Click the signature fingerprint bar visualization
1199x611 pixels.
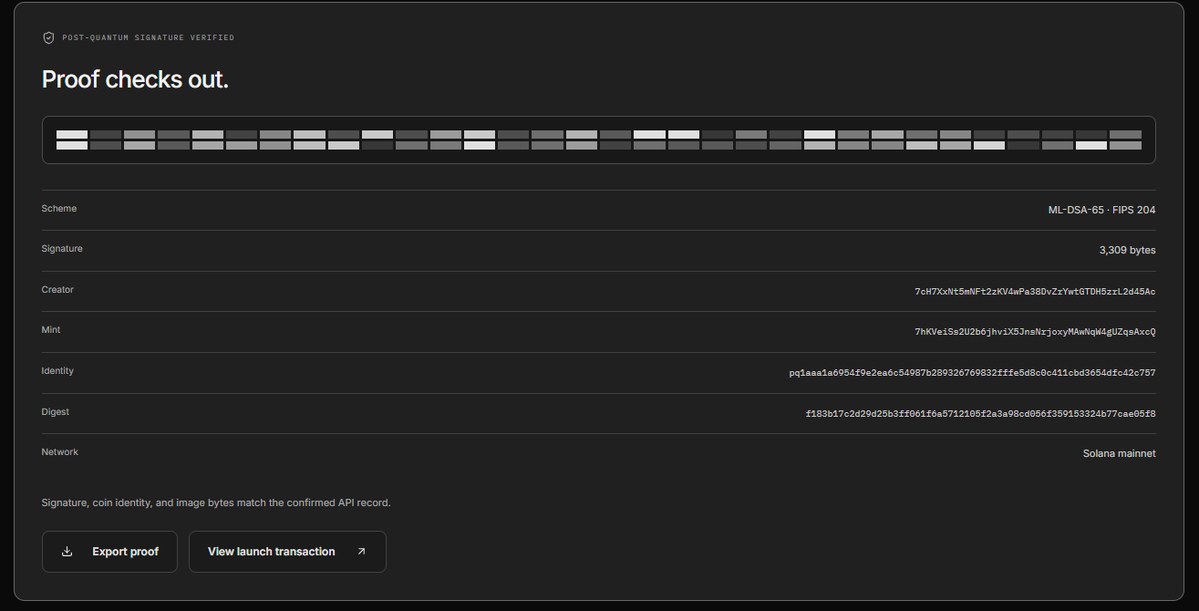point(599,140)
